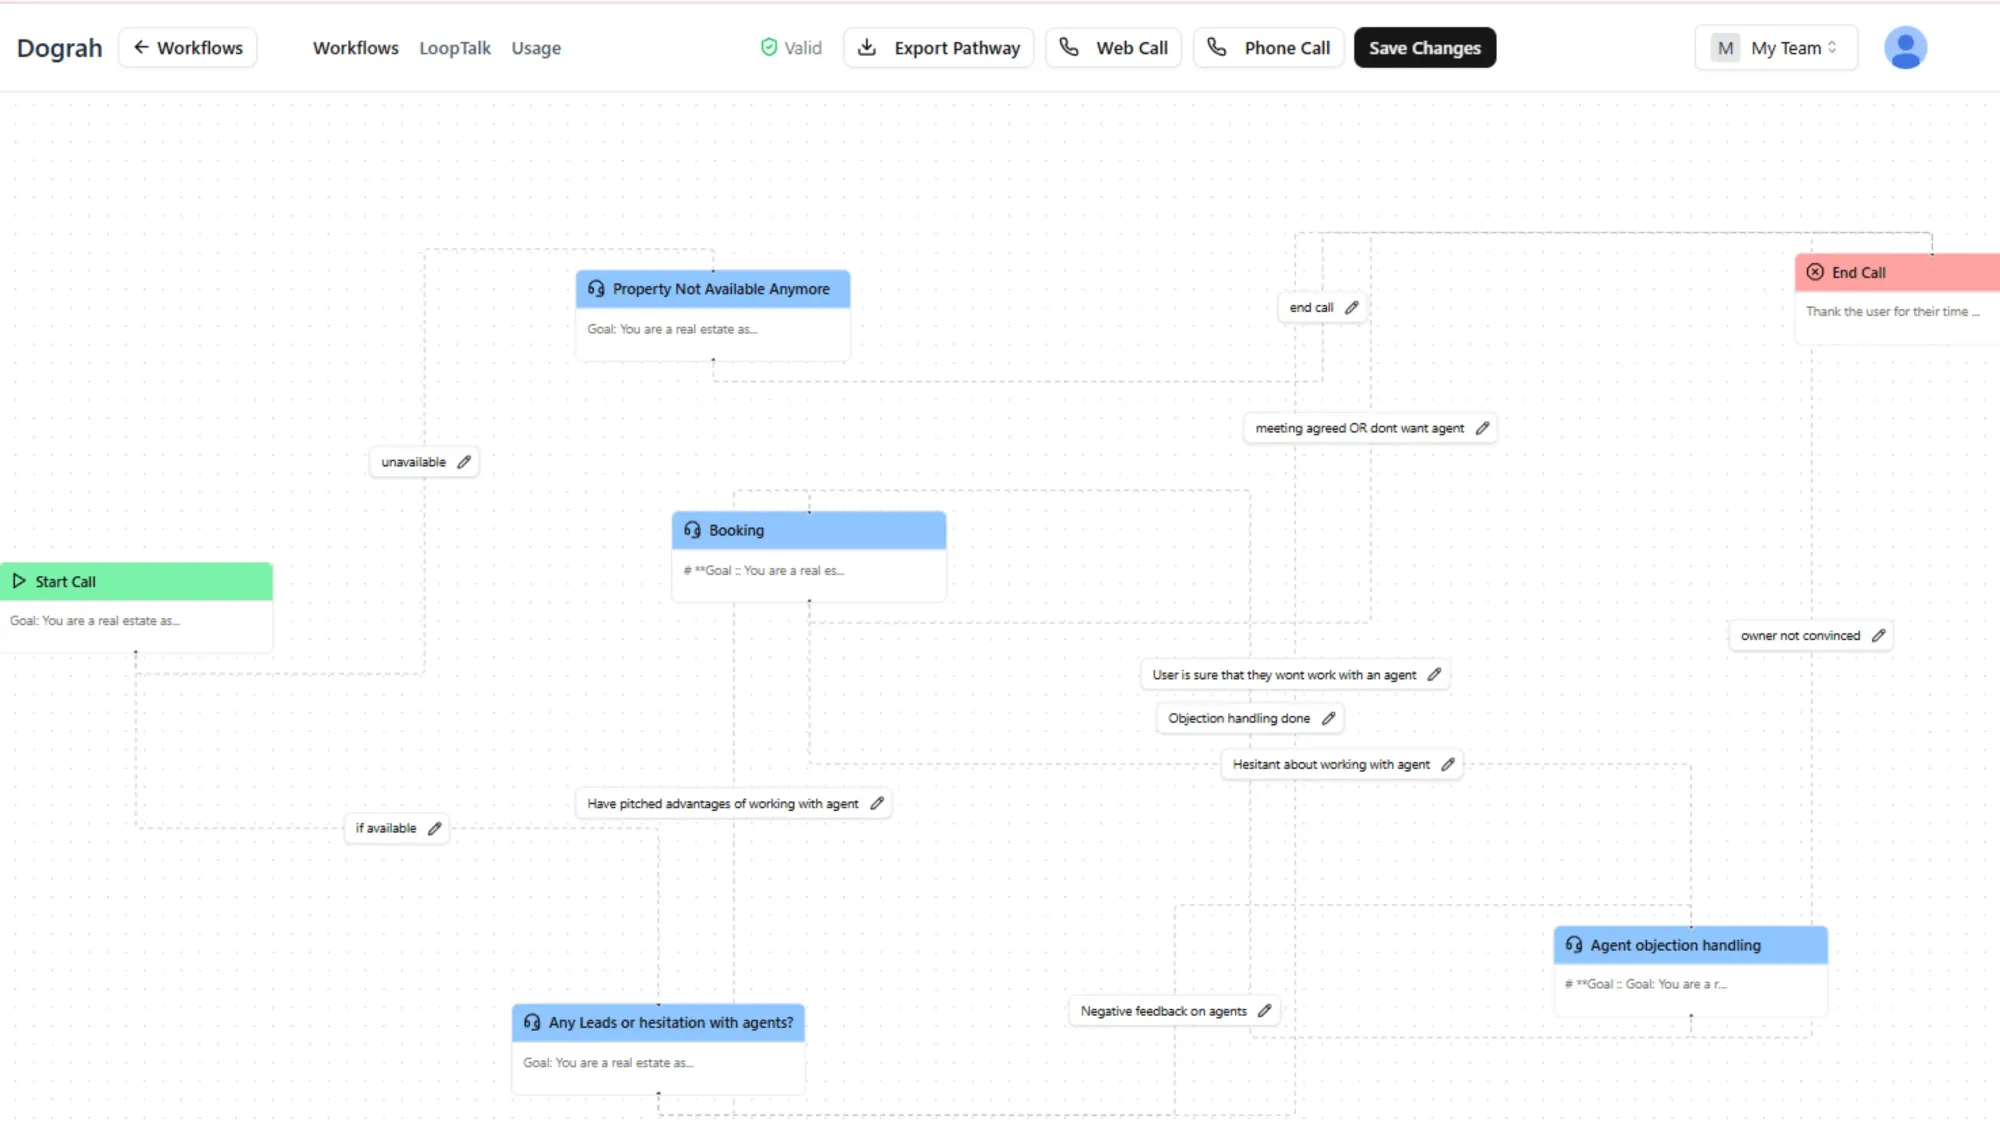Click the play icon on Start Call node

click(19, 581)
